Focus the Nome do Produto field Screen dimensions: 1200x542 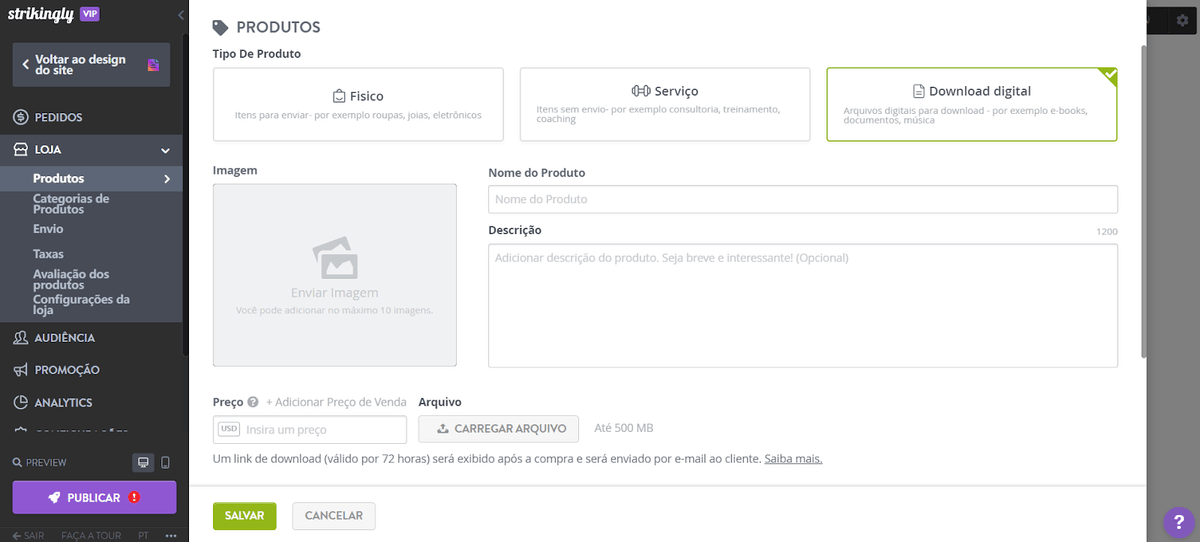[x=803, y=199]
